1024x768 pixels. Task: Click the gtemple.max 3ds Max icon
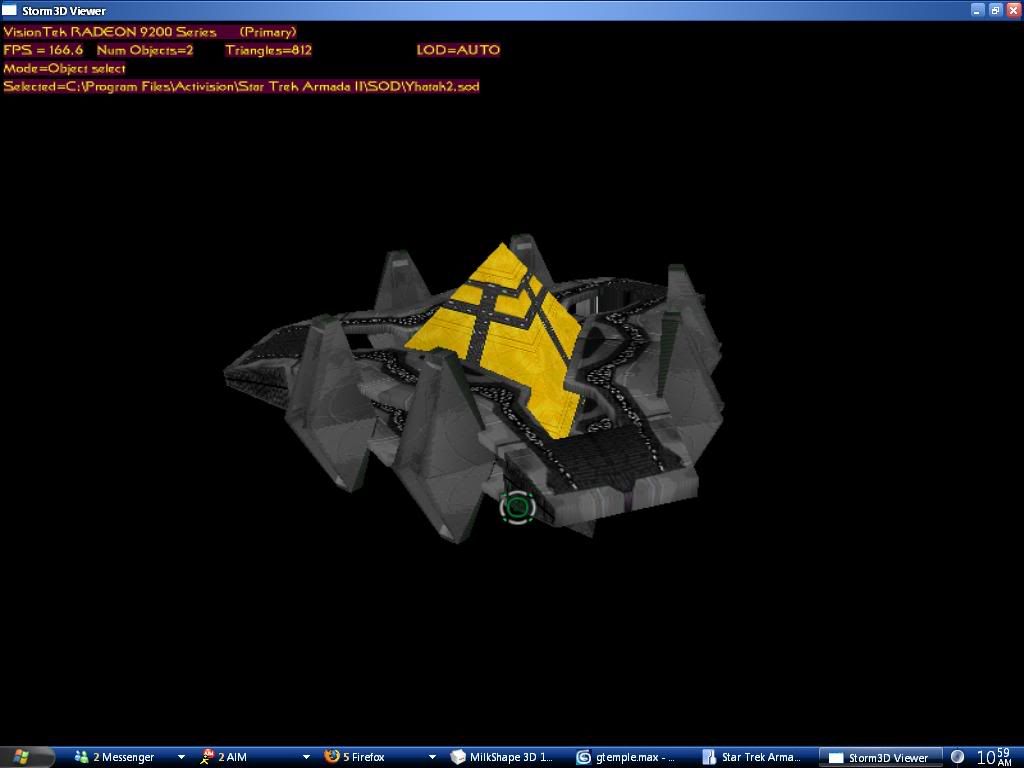point(583,757)
